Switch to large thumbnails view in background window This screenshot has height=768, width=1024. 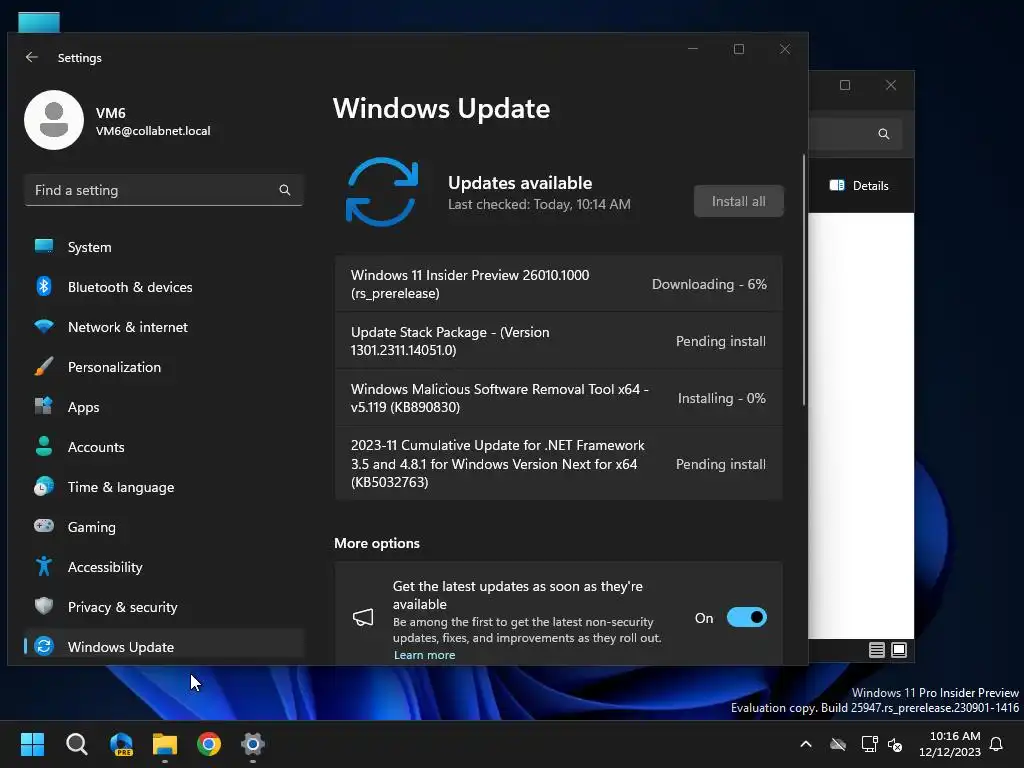(x=899, y=650)
